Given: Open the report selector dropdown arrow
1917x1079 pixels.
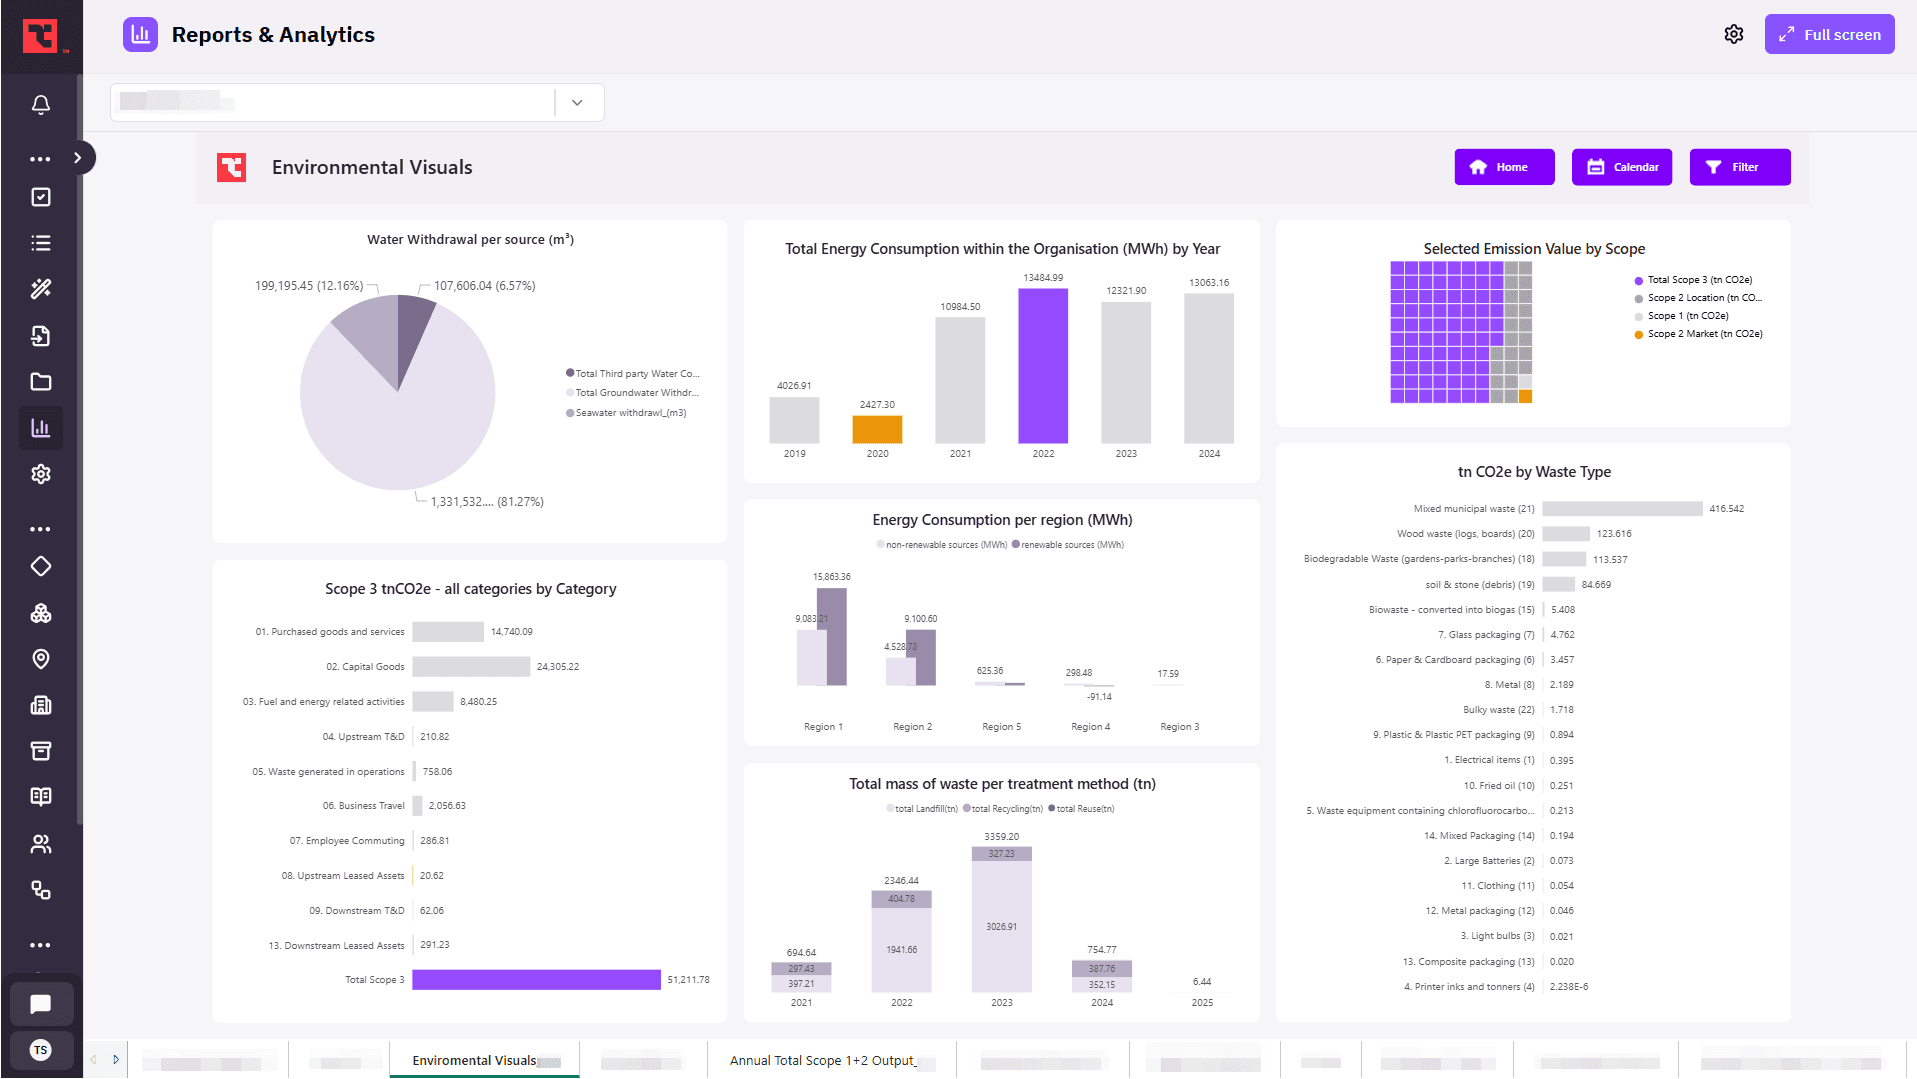Looking at the screenshot, I should point(577,102).
